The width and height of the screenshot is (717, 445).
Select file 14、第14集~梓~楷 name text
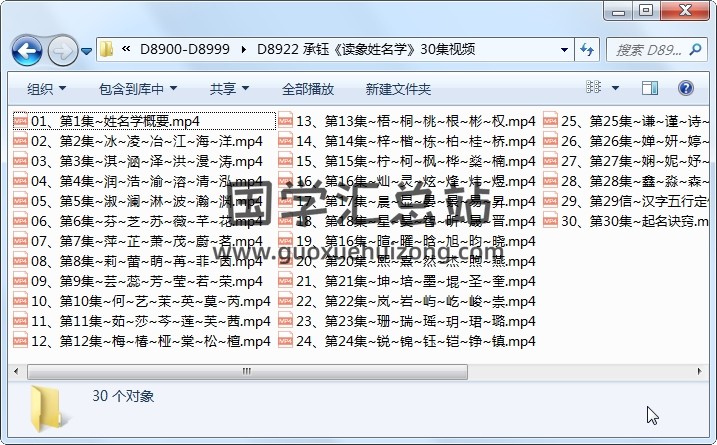tap(415, 141)
